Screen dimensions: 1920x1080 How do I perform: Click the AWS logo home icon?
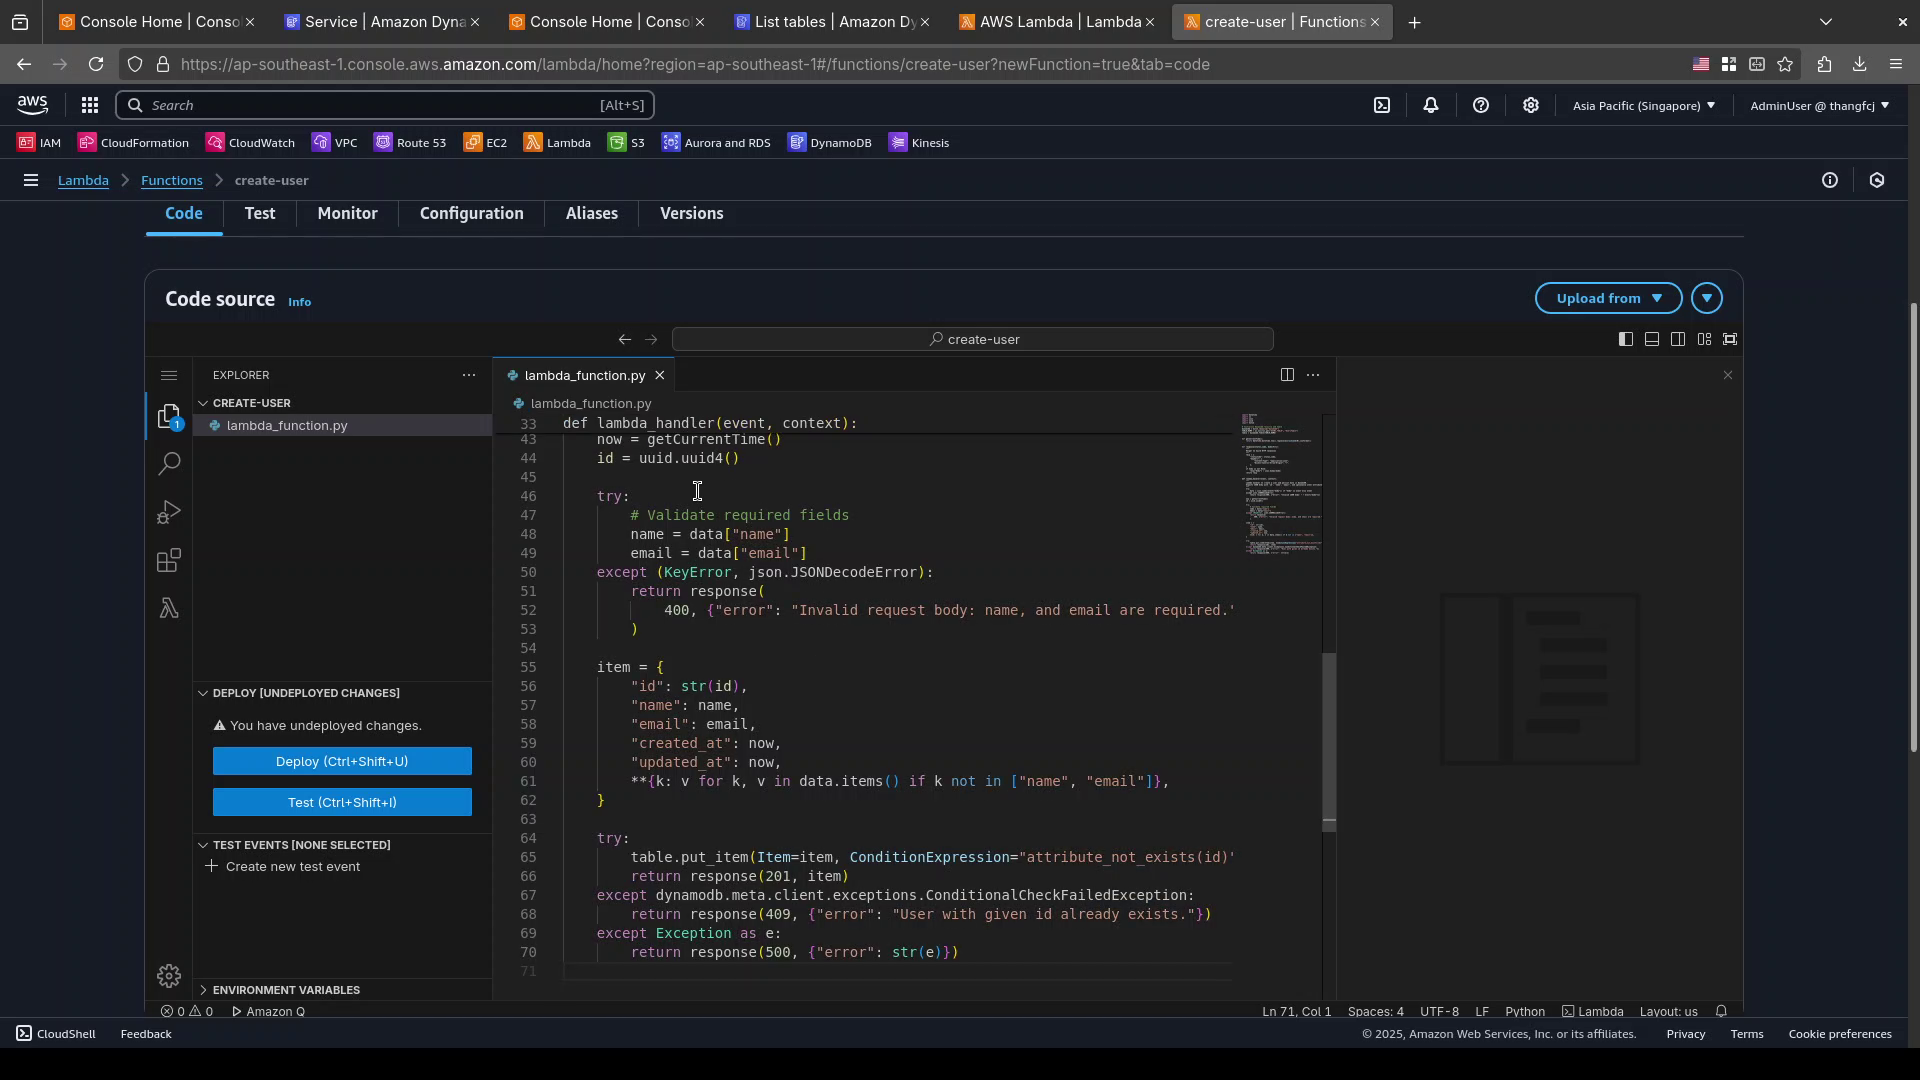[x=32, y=105]
